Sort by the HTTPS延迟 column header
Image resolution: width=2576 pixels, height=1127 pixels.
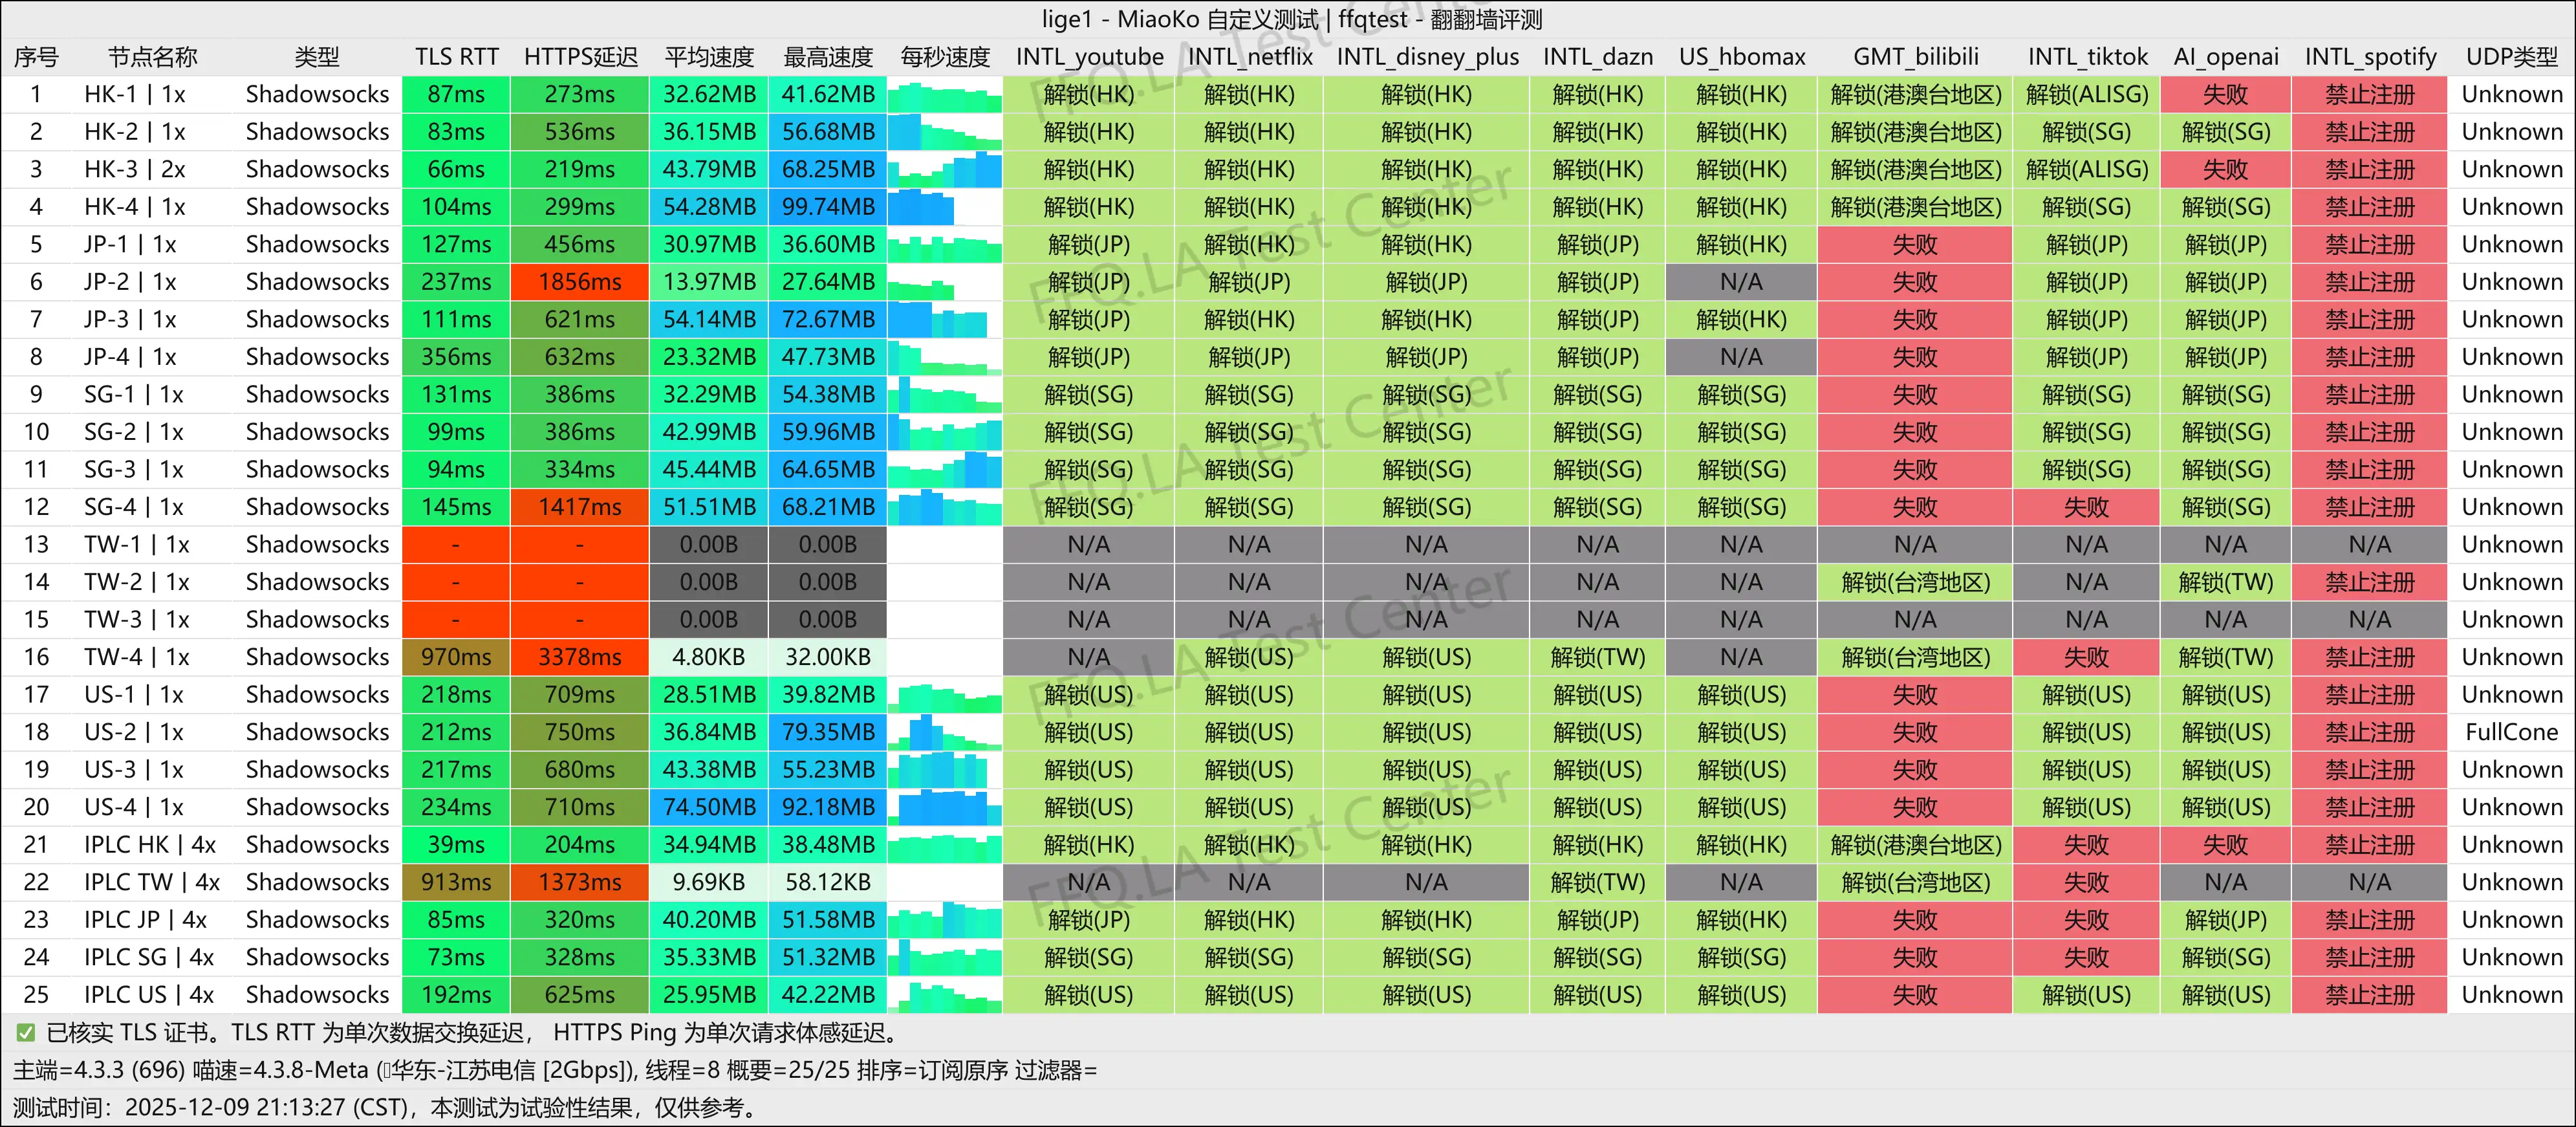coord(580,57)
